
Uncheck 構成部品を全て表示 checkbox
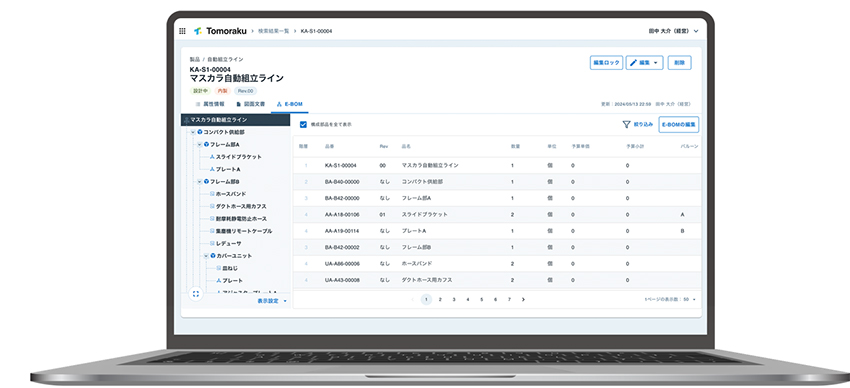(x=304, y=125)
